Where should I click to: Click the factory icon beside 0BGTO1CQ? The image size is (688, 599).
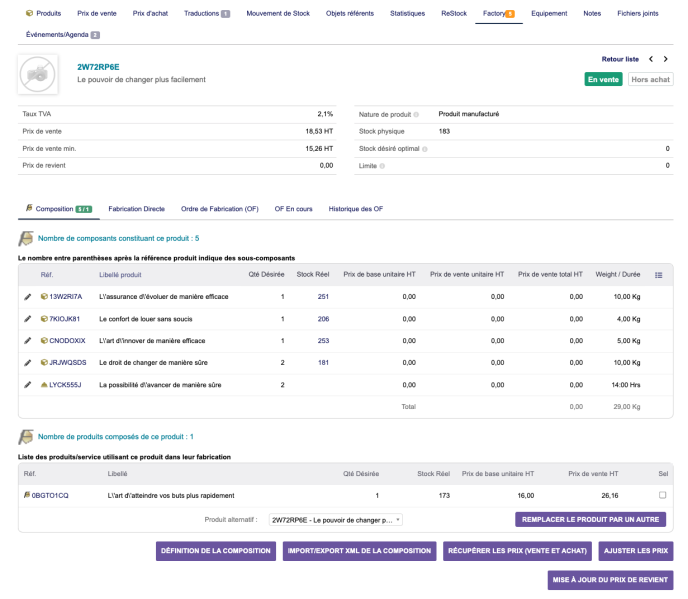27,495
